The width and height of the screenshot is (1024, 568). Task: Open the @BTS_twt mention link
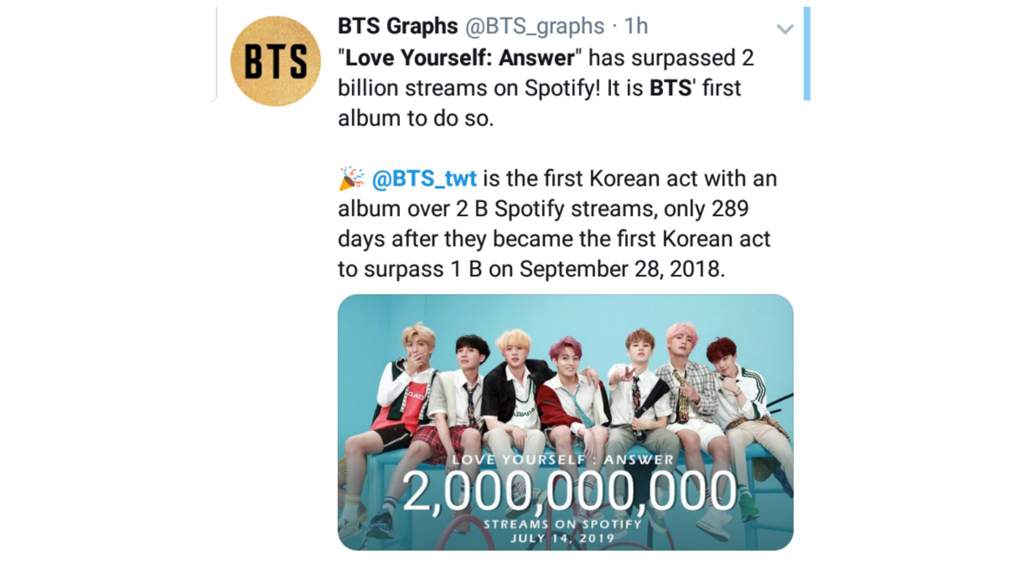pyautogui.click(x=424, y=178)
